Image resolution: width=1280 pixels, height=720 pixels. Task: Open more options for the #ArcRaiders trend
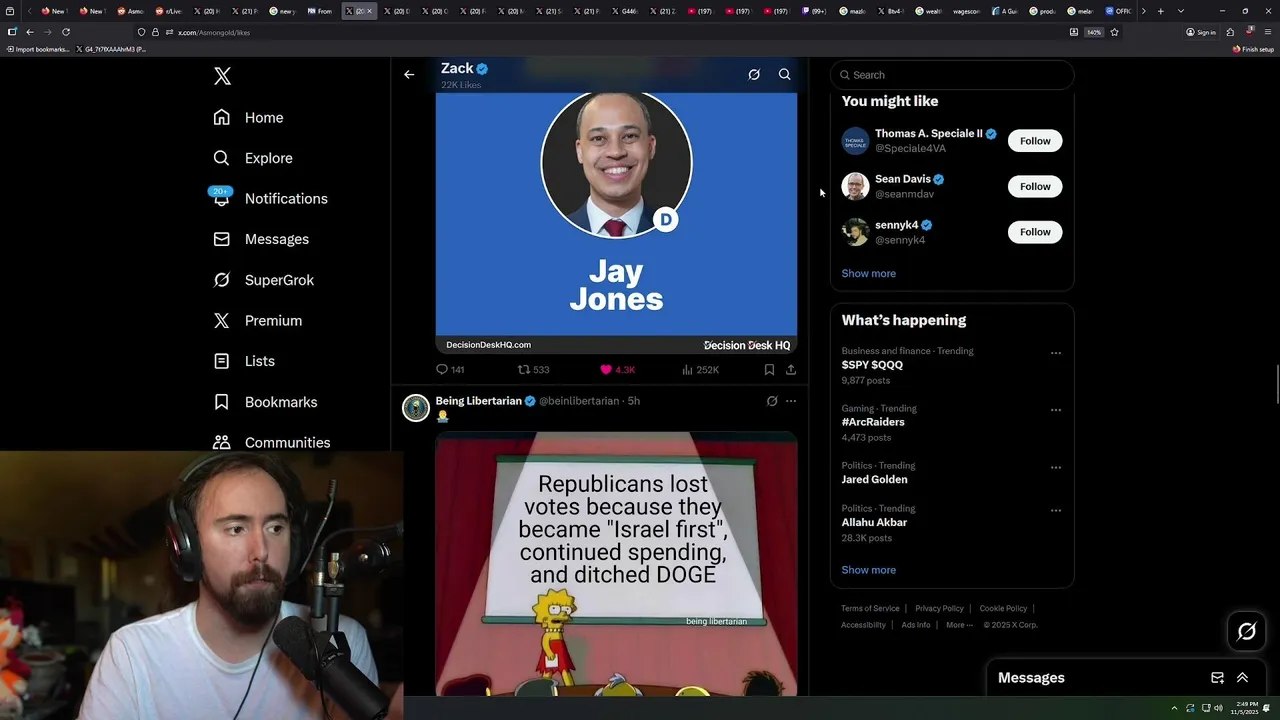[x=1055, y=410]
